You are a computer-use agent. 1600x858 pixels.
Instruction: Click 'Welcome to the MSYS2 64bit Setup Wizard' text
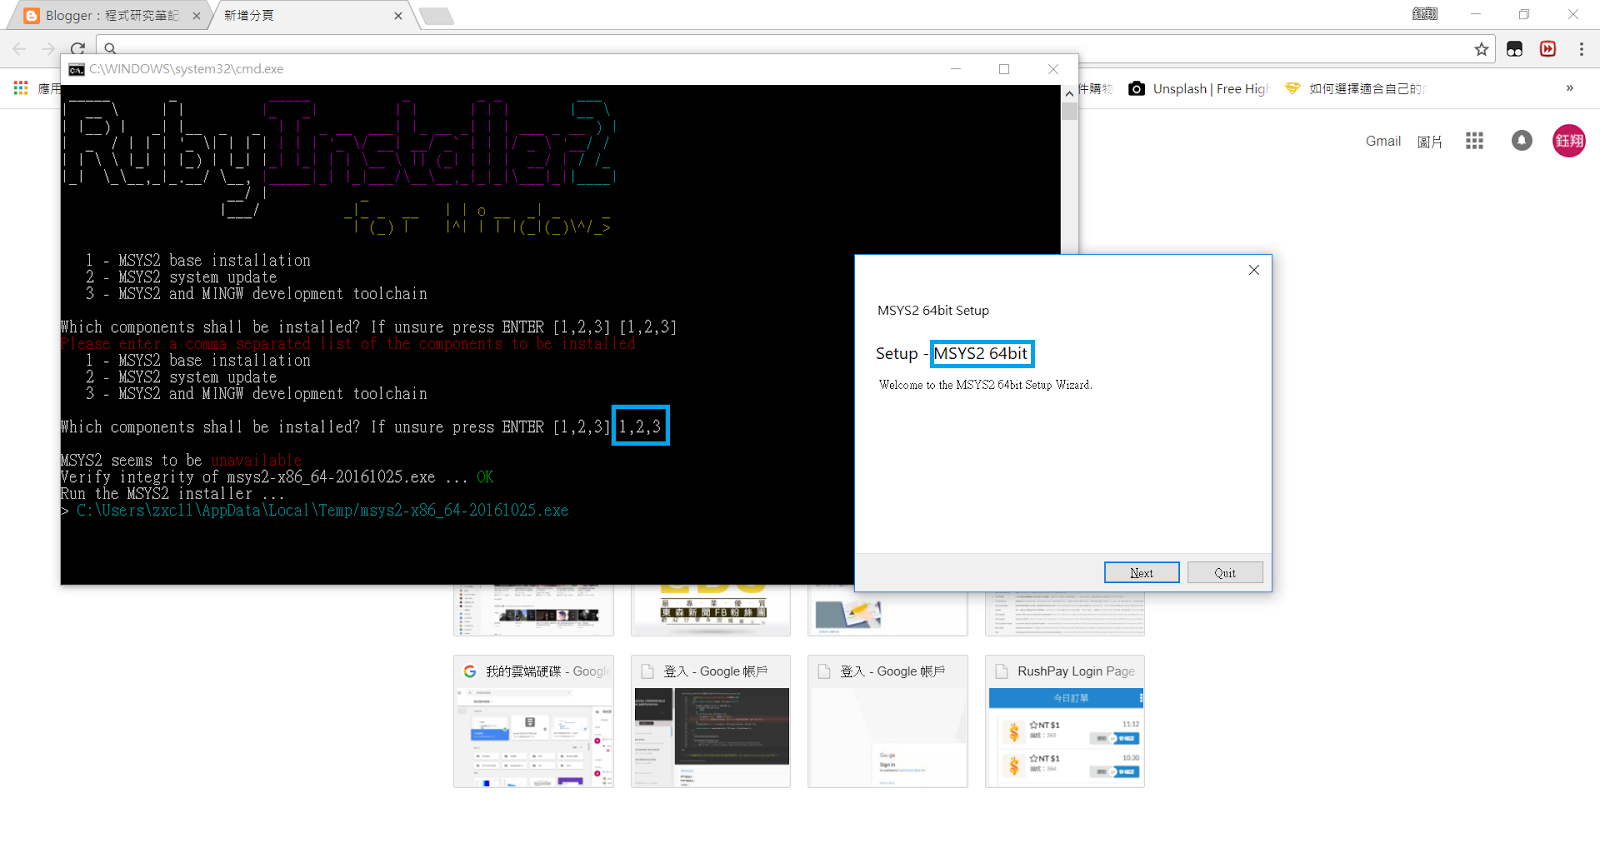pyautogui.click(x=985, y=385)
